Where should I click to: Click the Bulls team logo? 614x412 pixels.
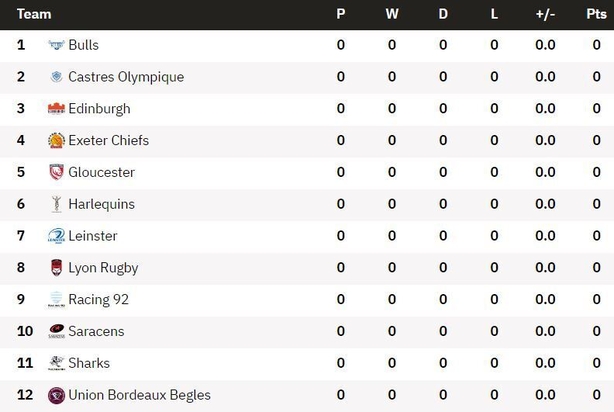pyautogui.click(x=56, y=45)
